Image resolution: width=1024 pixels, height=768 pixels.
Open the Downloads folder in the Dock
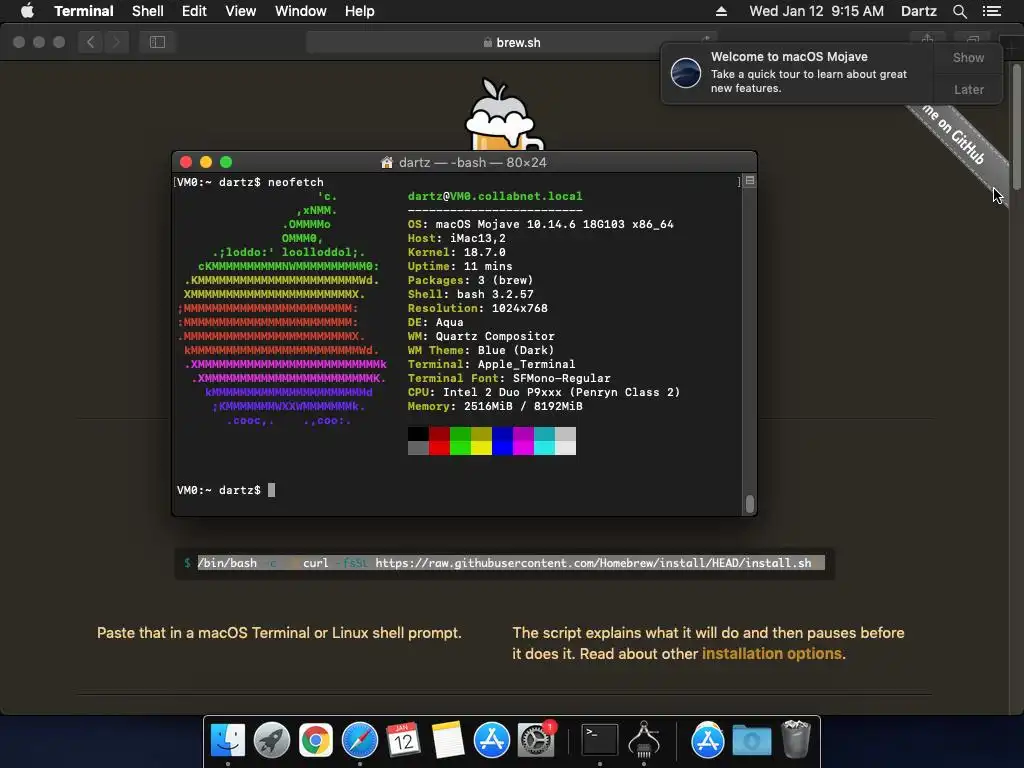(x=752, y=740)
